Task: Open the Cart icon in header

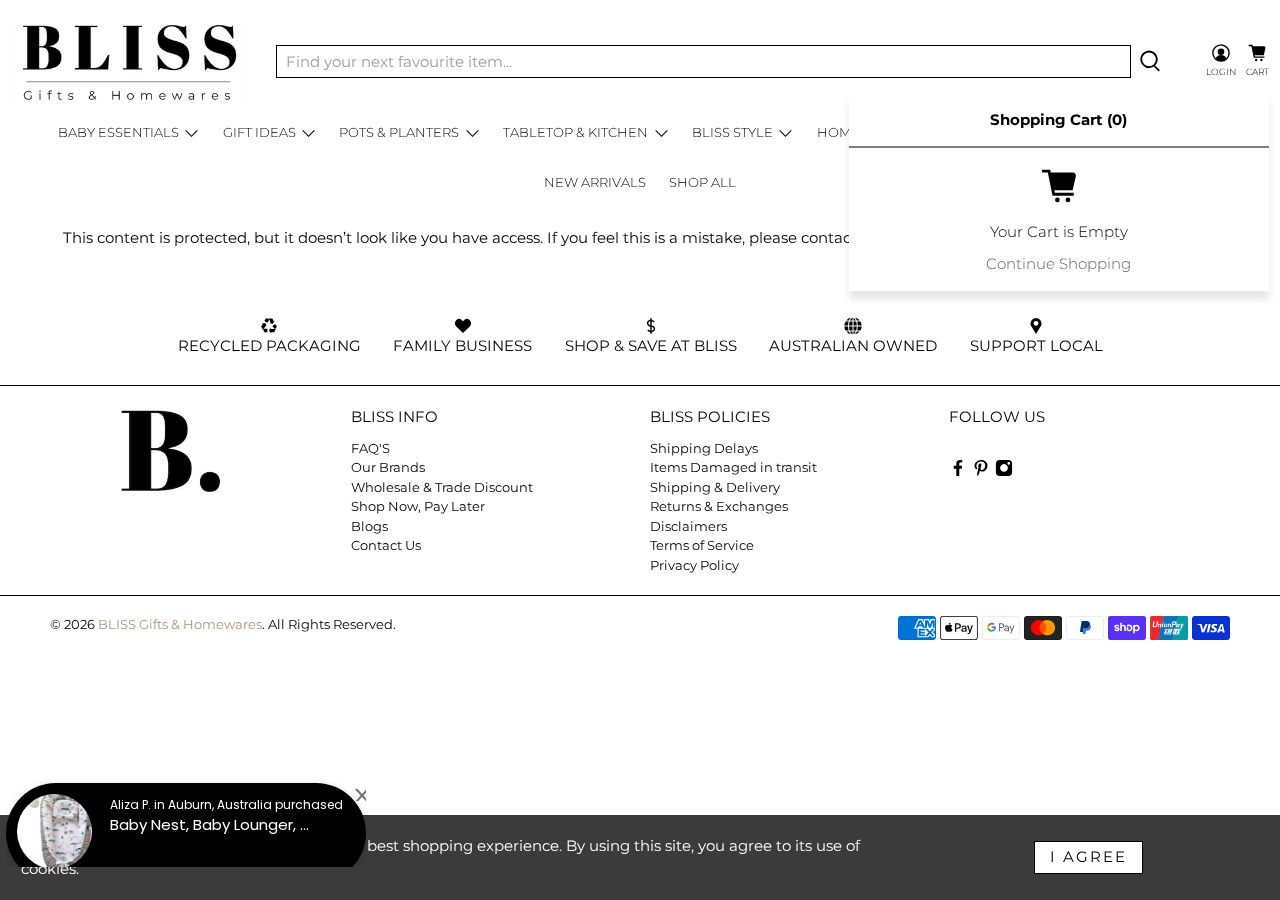Action: coord(1257,60)
